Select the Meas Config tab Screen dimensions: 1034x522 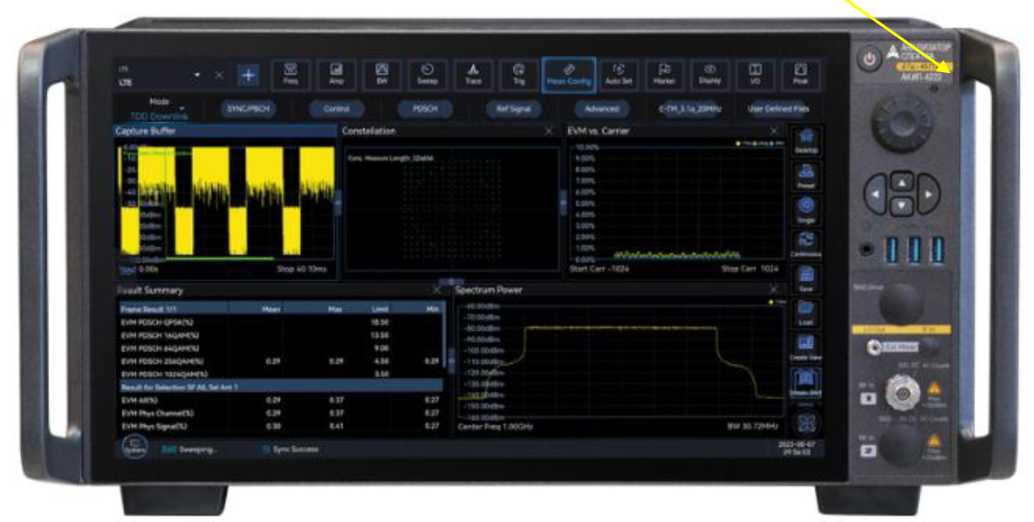569,74
